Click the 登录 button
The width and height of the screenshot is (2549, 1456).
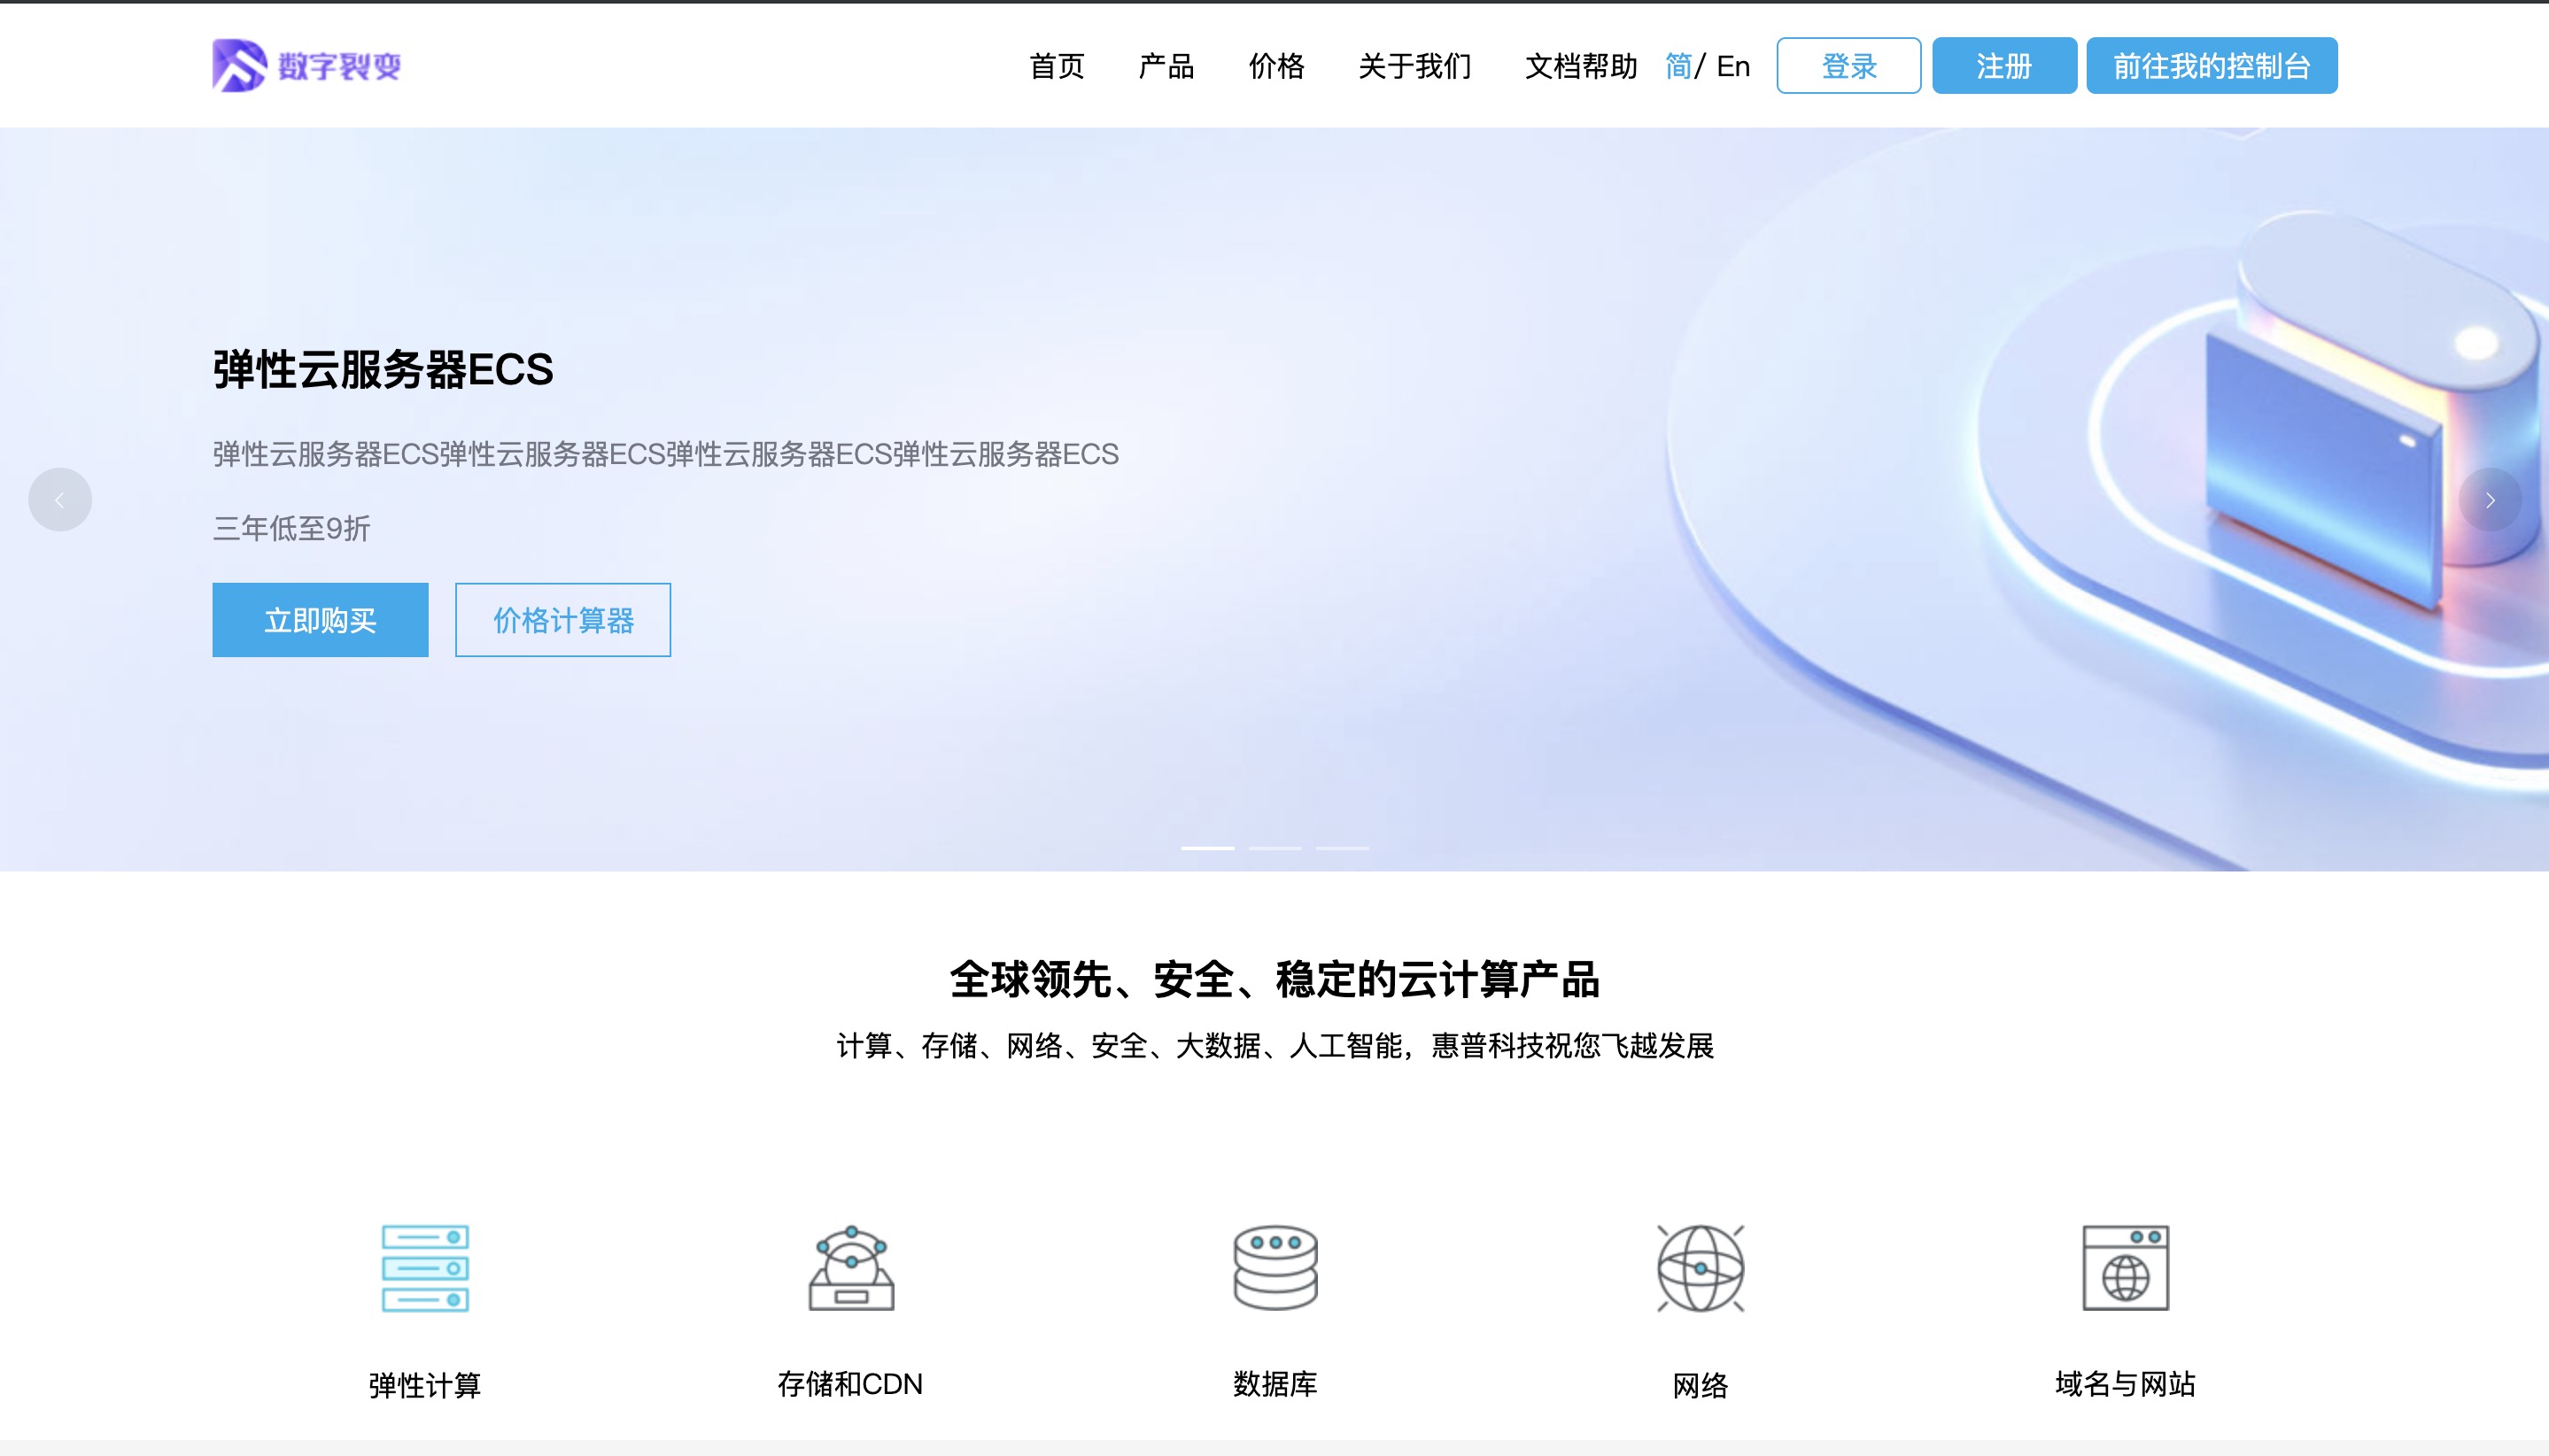click(1848, 66)
